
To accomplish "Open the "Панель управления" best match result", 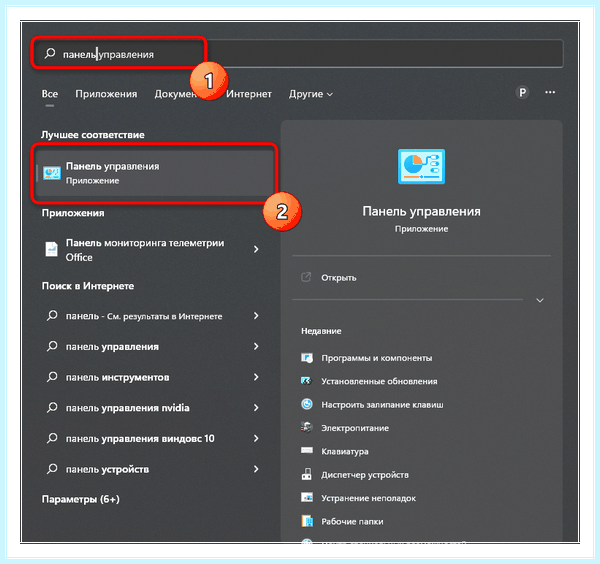I will click(x=154, y=173).
